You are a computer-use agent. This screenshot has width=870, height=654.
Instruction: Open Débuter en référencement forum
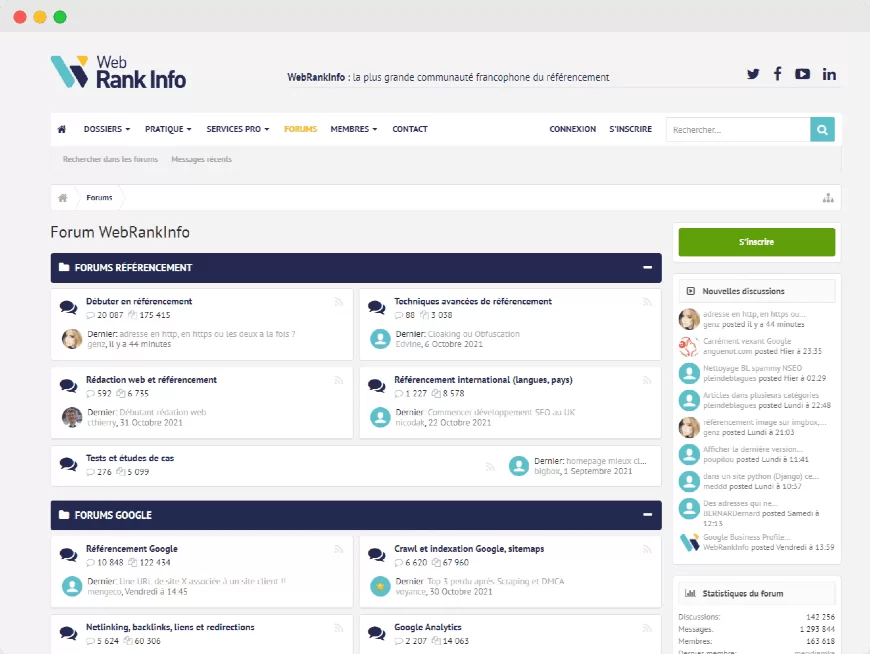[x=139, y=301]
